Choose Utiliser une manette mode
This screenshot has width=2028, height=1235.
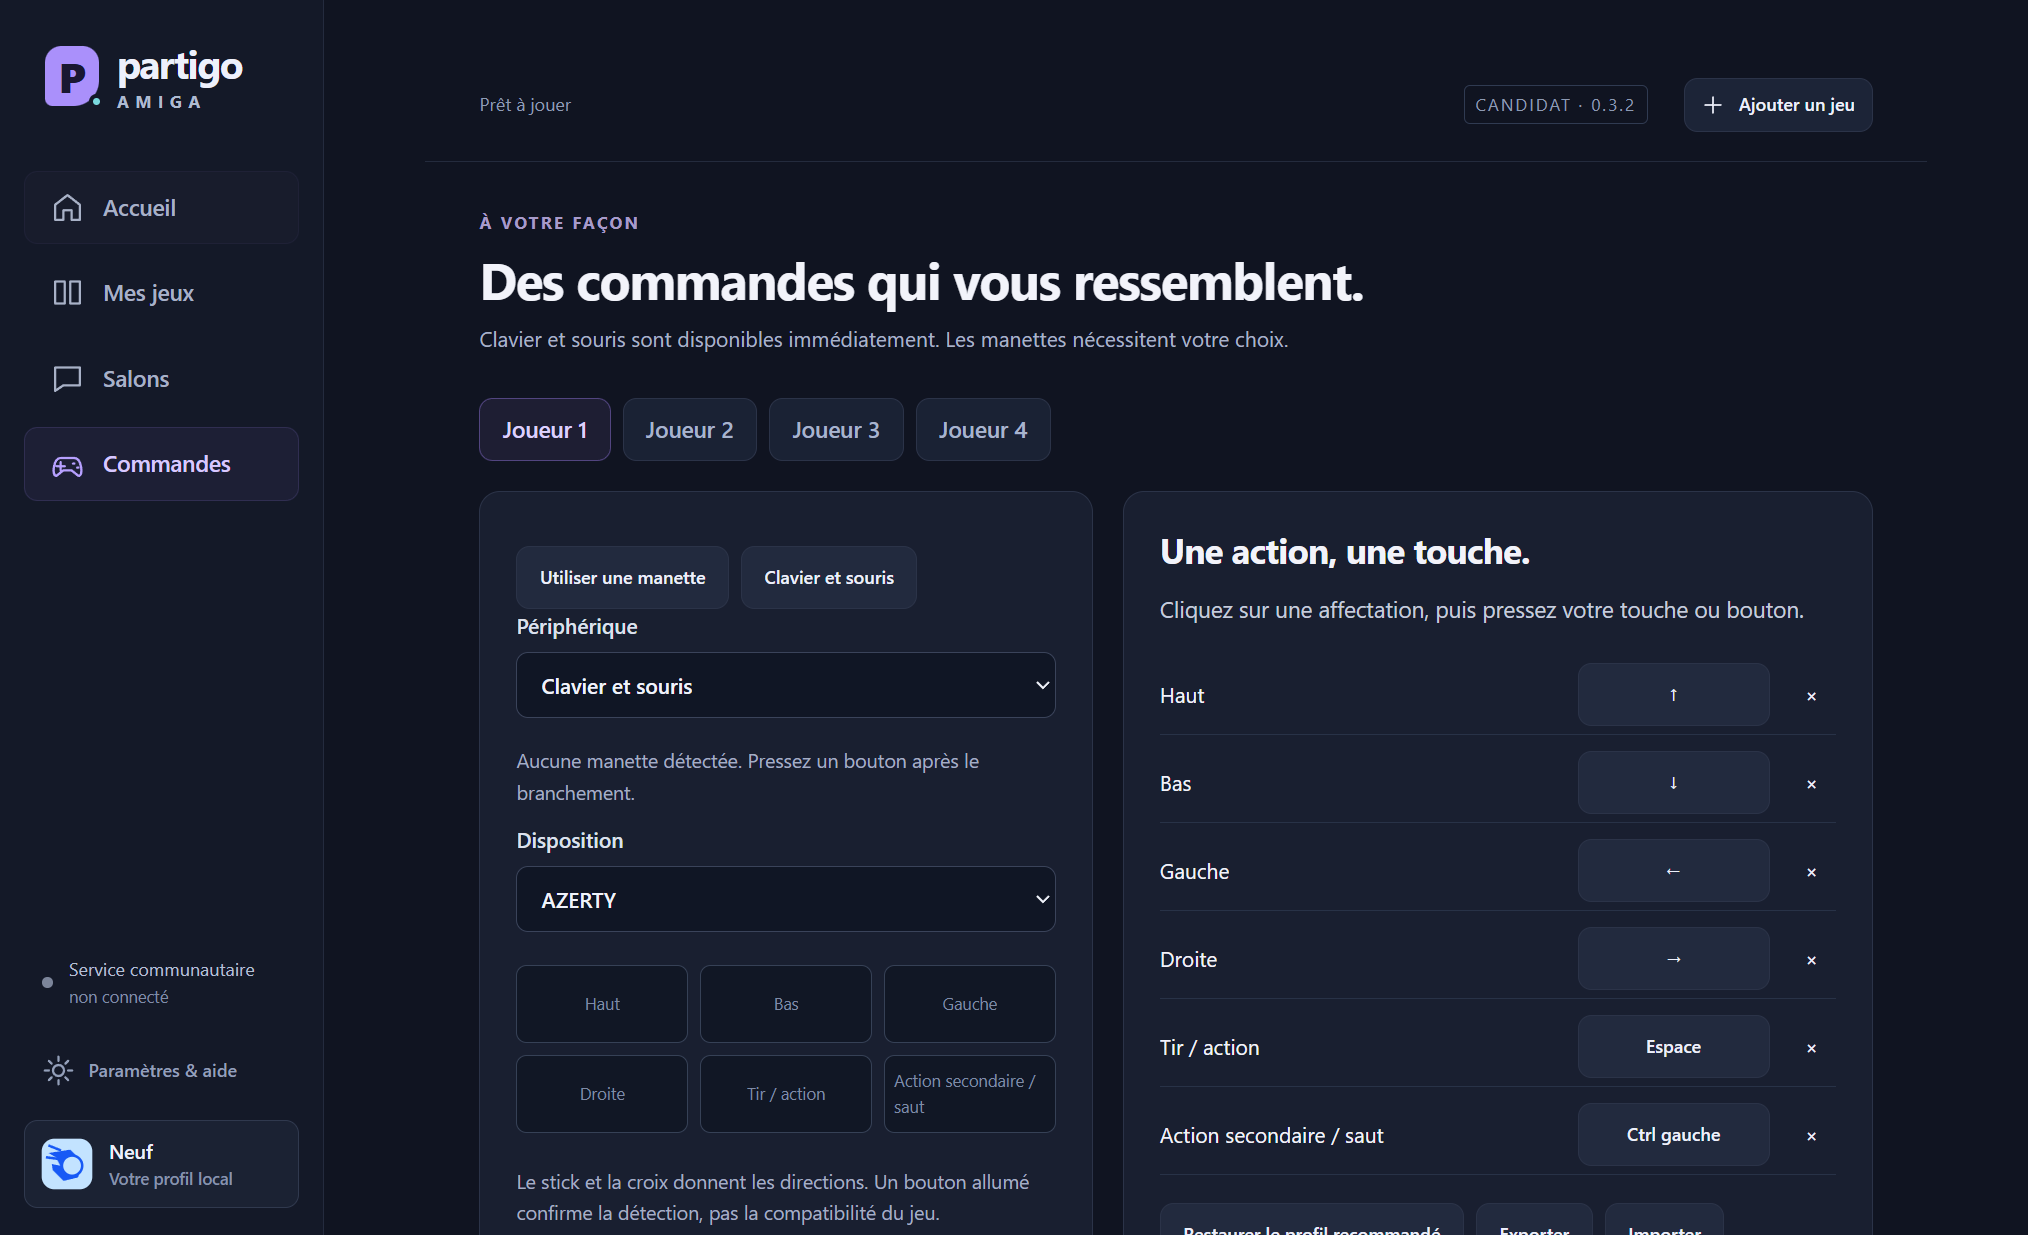click(x=623, y=578)
